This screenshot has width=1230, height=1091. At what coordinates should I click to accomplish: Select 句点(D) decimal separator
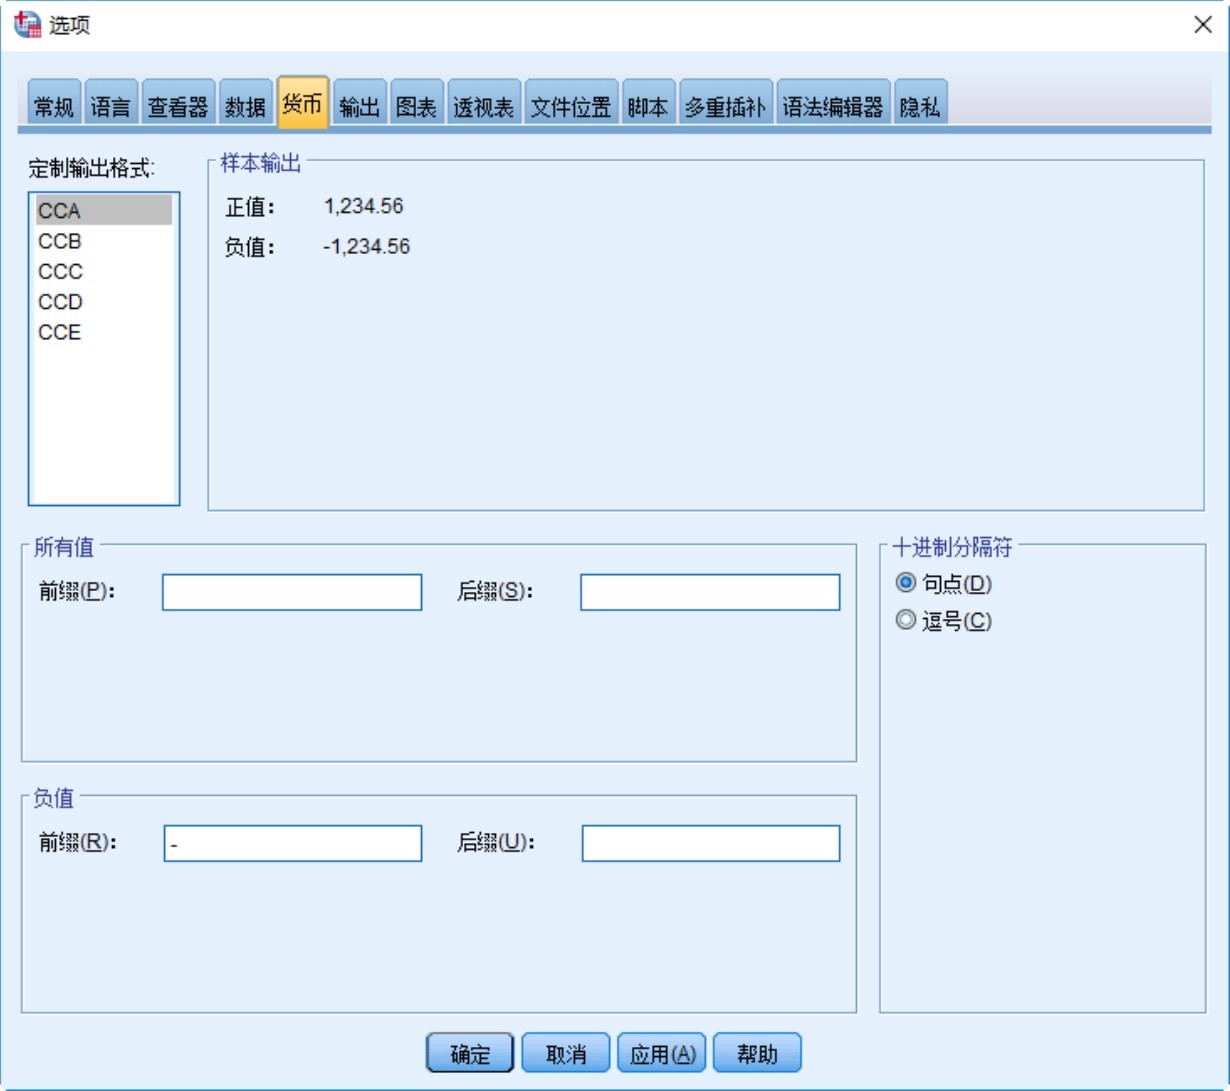pyautogui.click(x=944, y=584)
